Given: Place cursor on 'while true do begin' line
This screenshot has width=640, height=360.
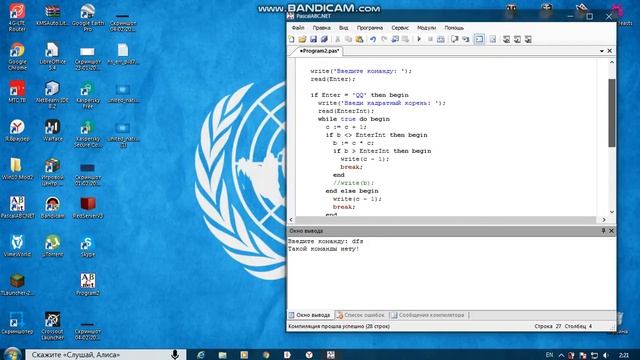Looking at the screenshot, I should tap(353, 119).
